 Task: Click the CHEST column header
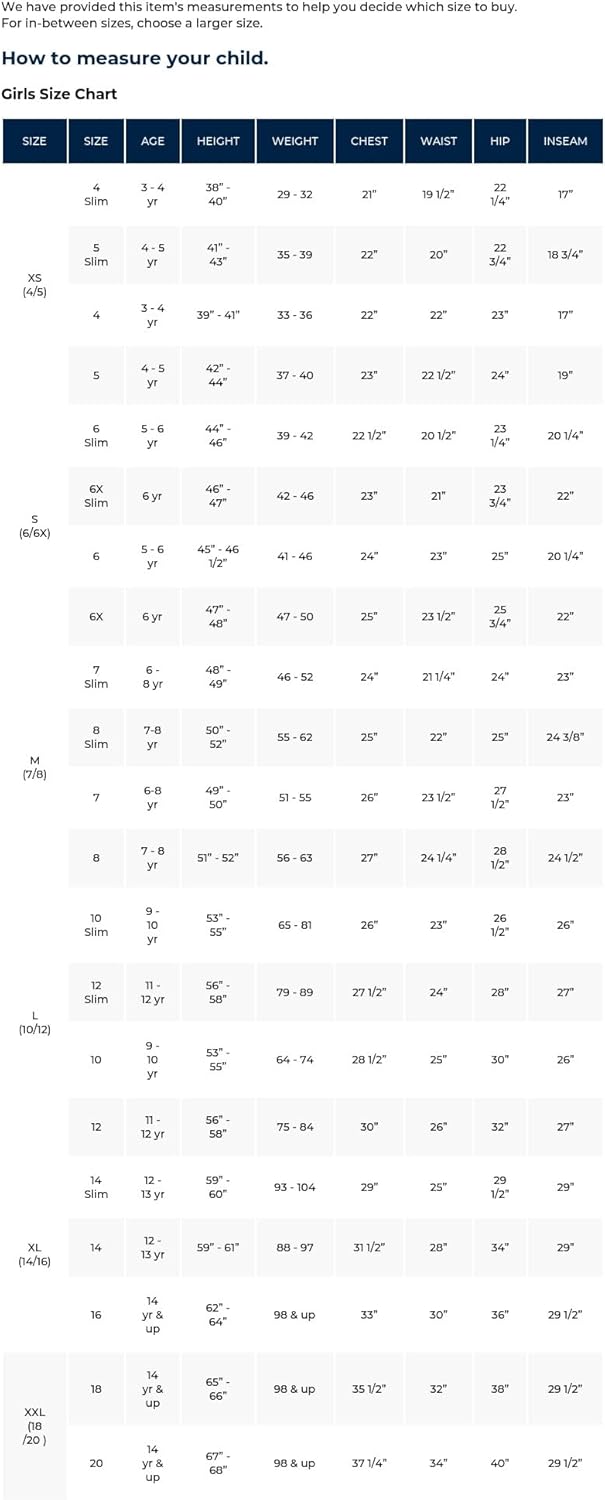point(369,141)
